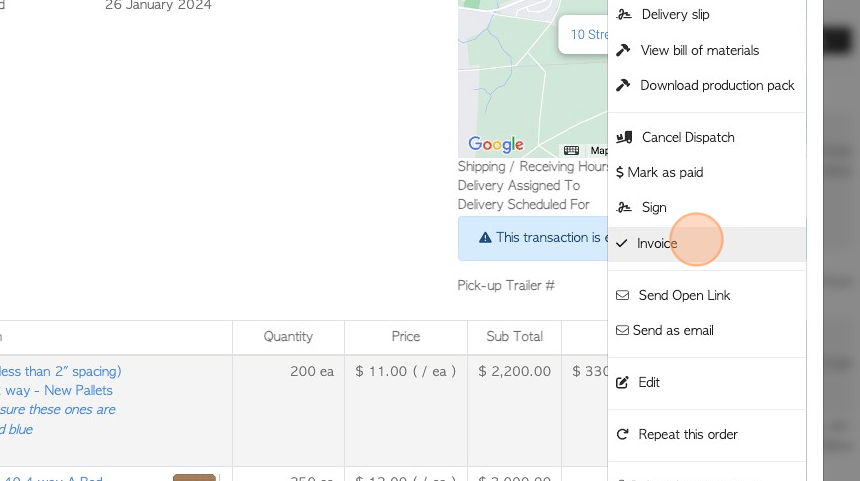The width and height of the screenshot is (860, 481).
Task: Click the 10 Stre address map label
Action: (588, 34)
